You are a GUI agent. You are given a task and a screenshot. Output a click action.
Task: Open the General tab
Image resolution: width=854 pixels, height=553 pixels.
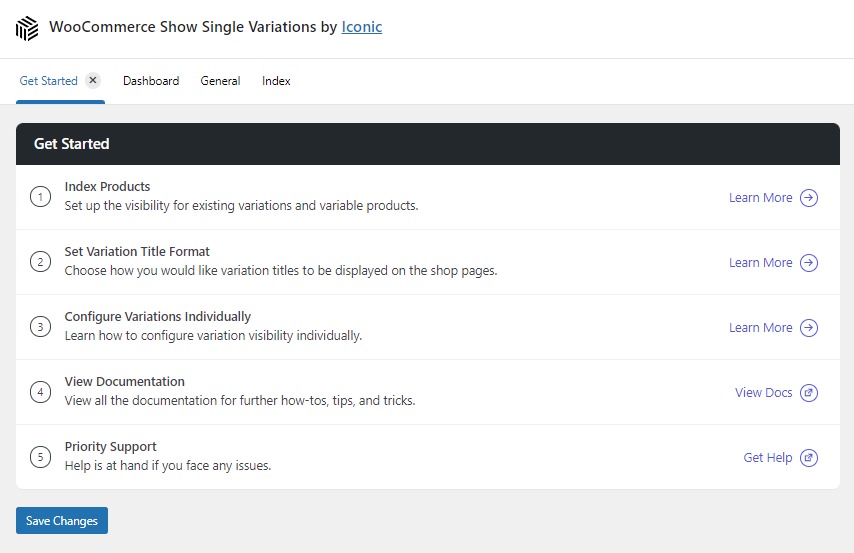[220, 81]
